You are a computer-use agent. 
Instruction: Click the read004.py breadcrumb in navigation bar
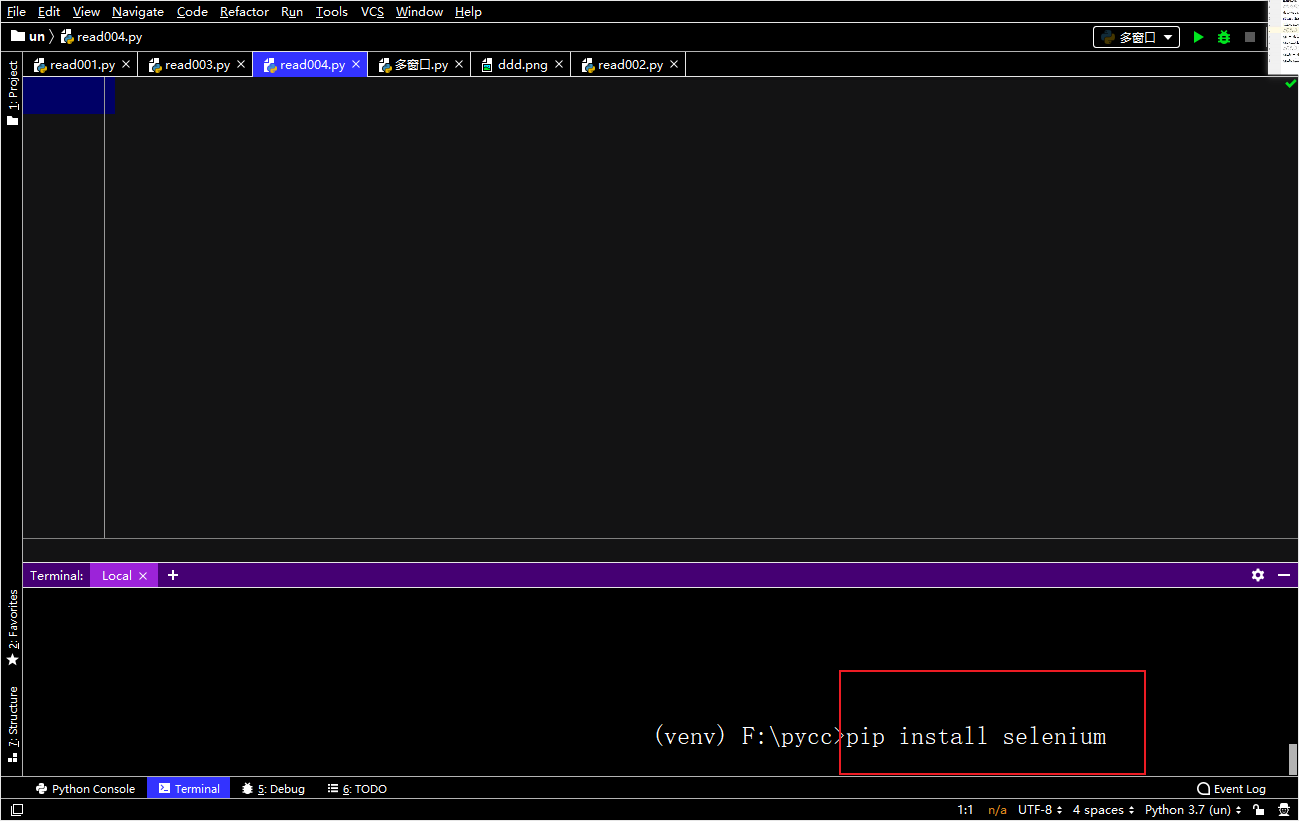(x=102, y=36)
